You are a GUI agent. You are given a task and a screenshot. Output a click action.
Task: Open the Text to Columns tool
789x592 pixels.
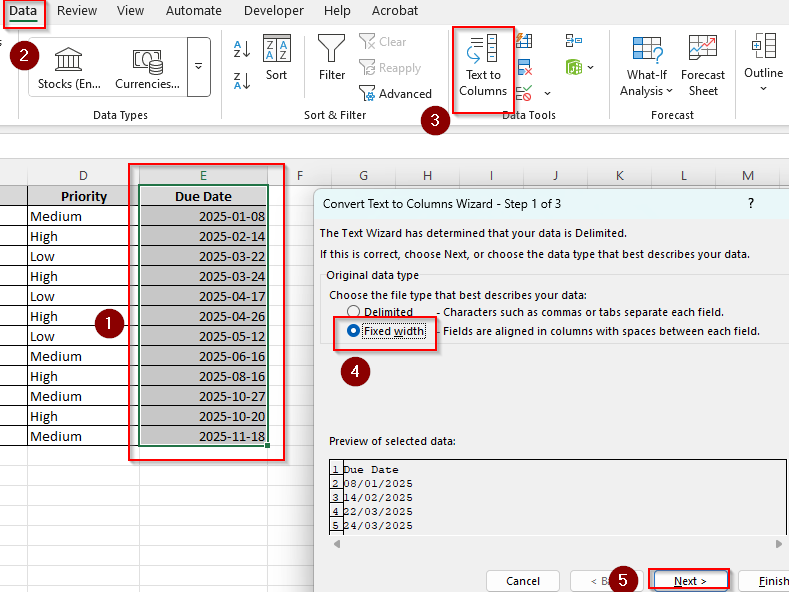pyautogui.click(x=483, y=65)
